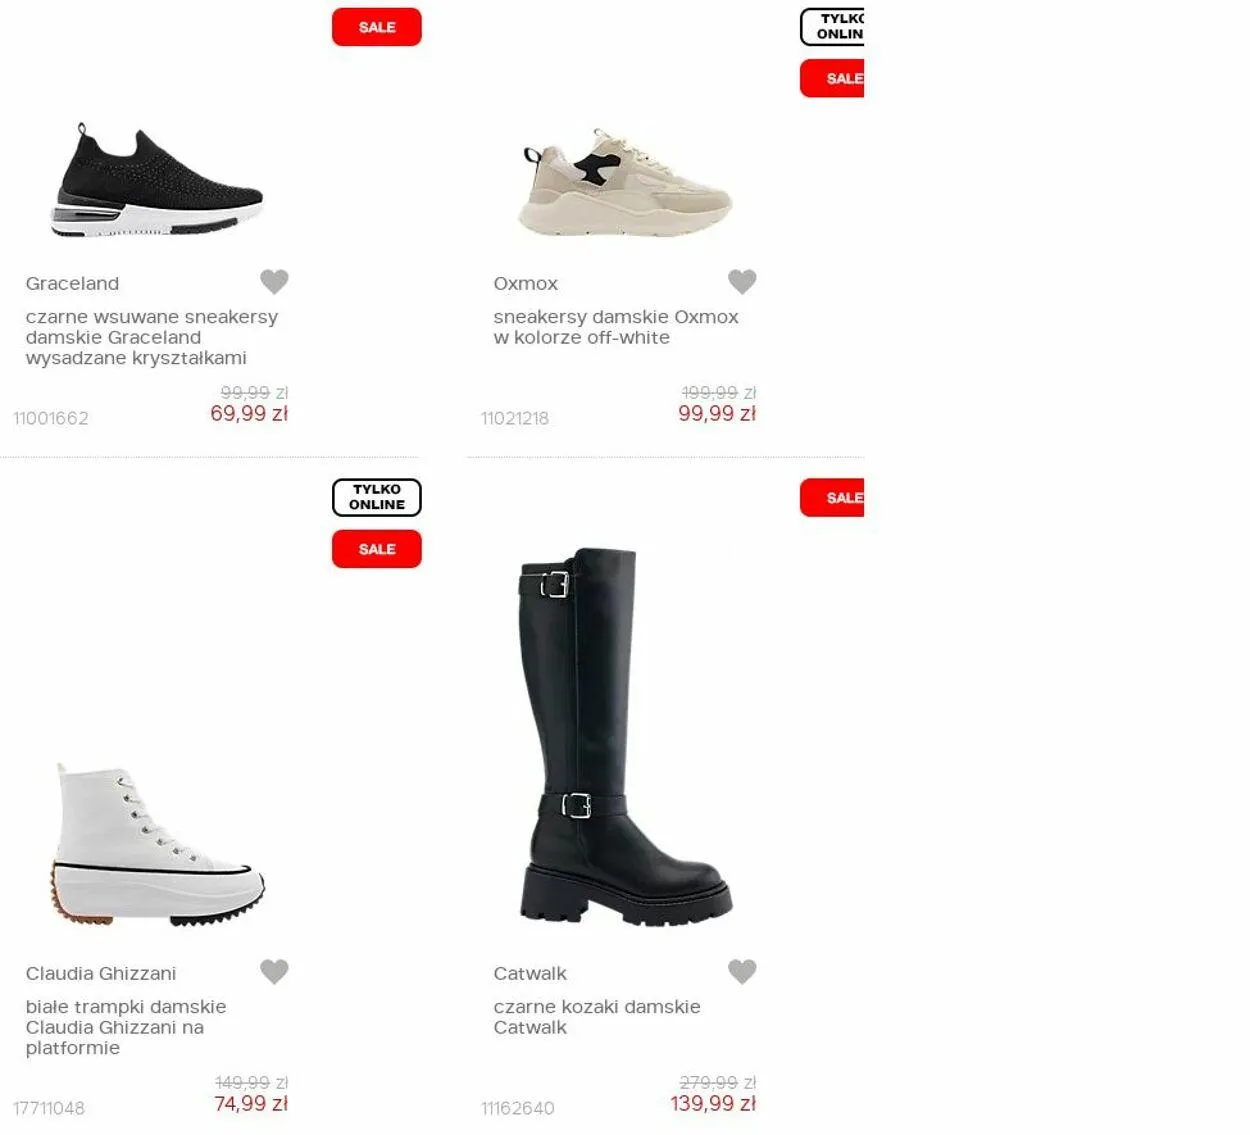Add Claudia Ghizzani trampki to wishlist heart
1250x1135 pixels.
point(274,971)
